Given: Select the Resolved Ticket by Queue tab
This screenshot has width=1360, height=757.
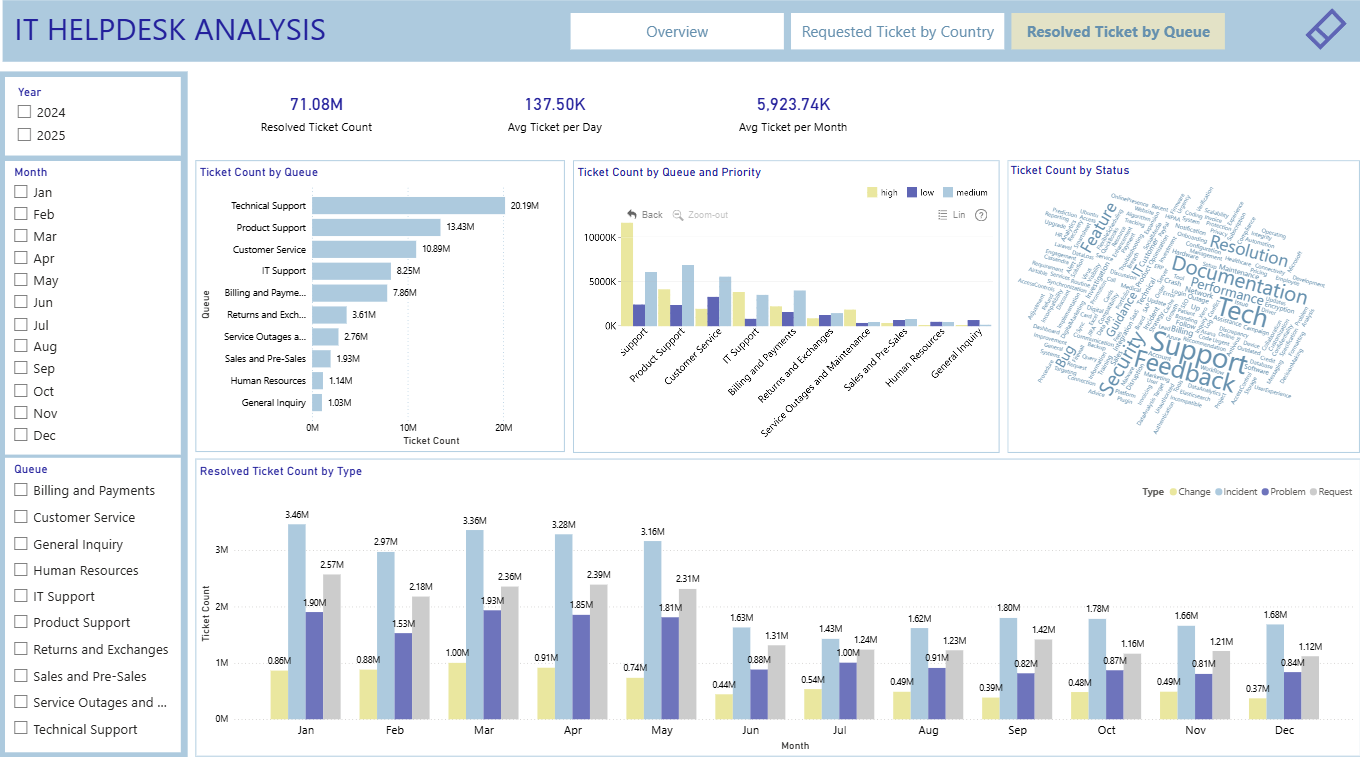Looking at the screenshot, I should 1118,31.
